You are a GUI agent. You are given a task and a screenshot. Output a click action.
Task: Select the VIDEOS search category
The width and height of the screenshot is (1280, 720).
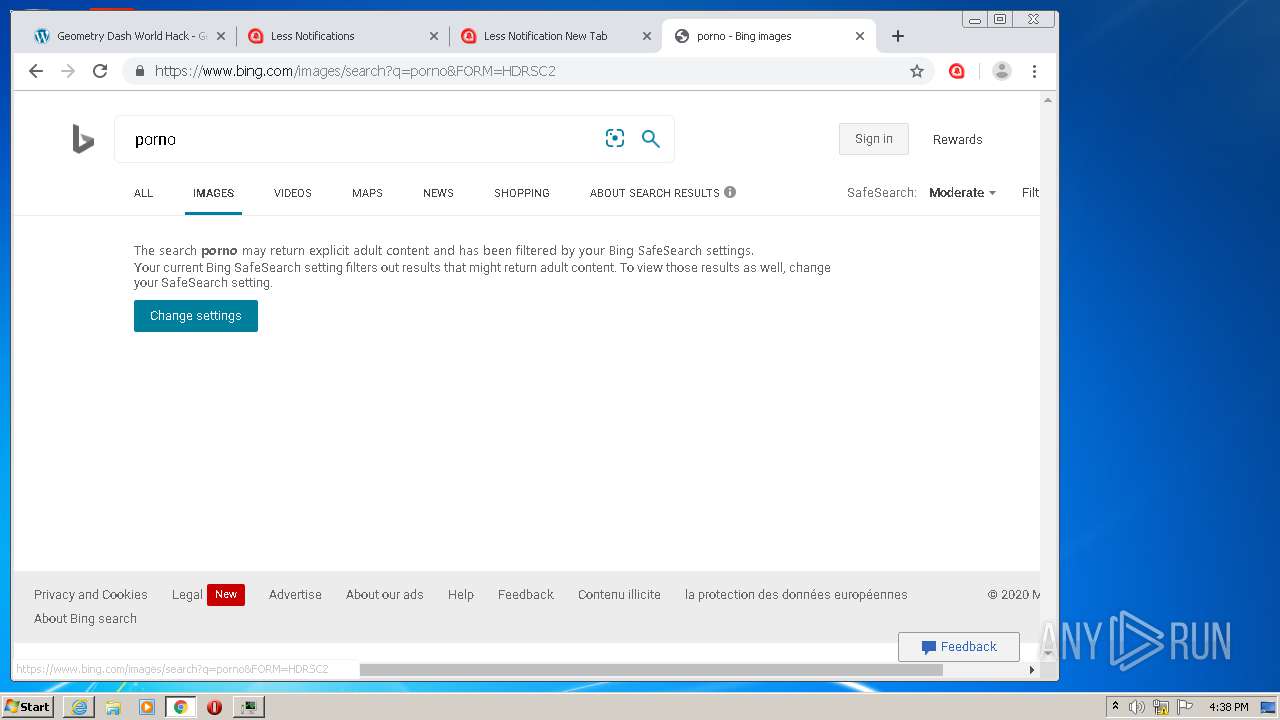[293, 193]
